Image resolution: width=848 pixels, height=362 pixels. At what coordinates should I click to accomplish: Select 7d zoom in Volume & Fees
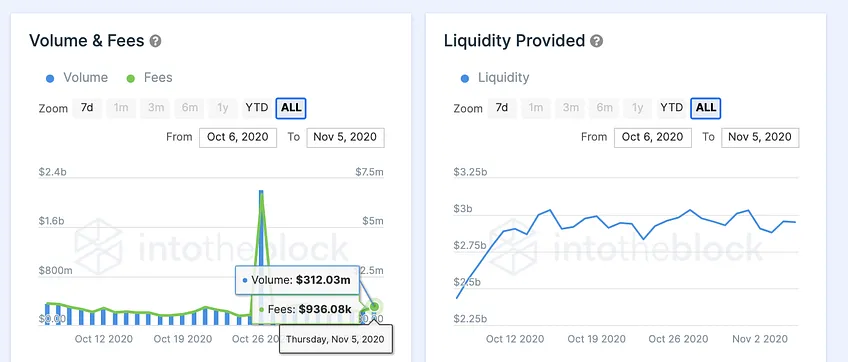click(87, 108)
